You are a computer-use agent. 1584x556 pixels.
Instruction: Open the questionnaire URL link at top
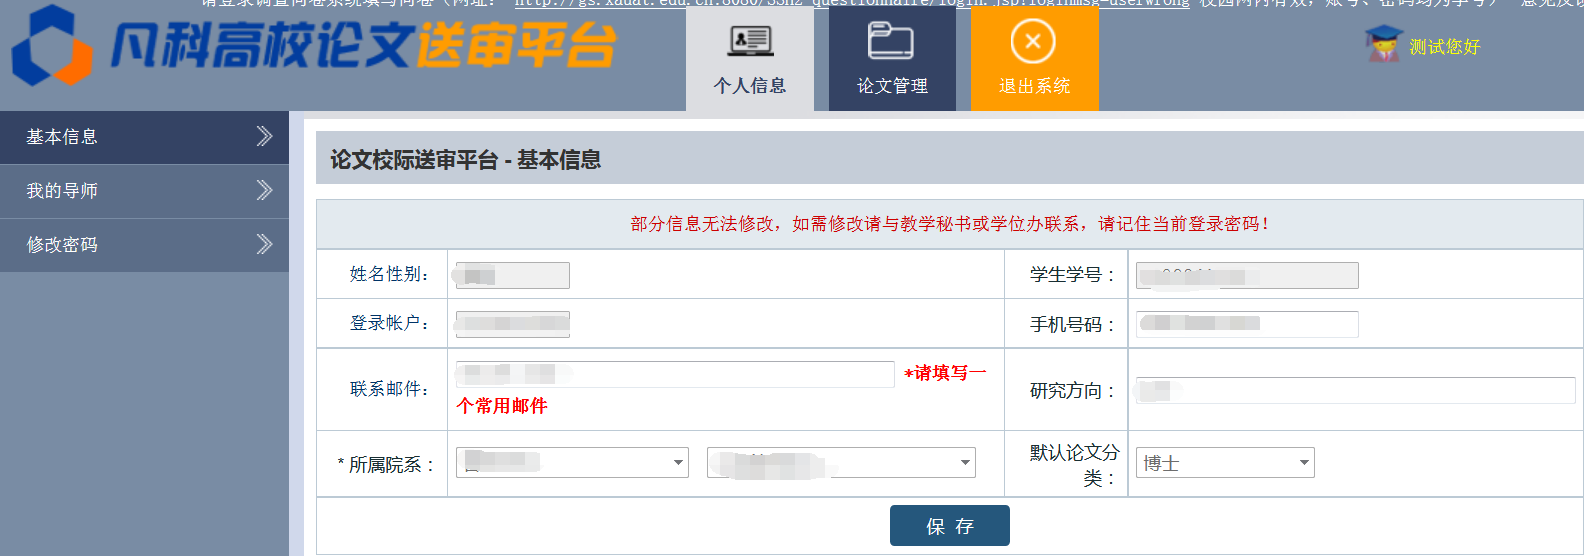click(x=850, y=4)
